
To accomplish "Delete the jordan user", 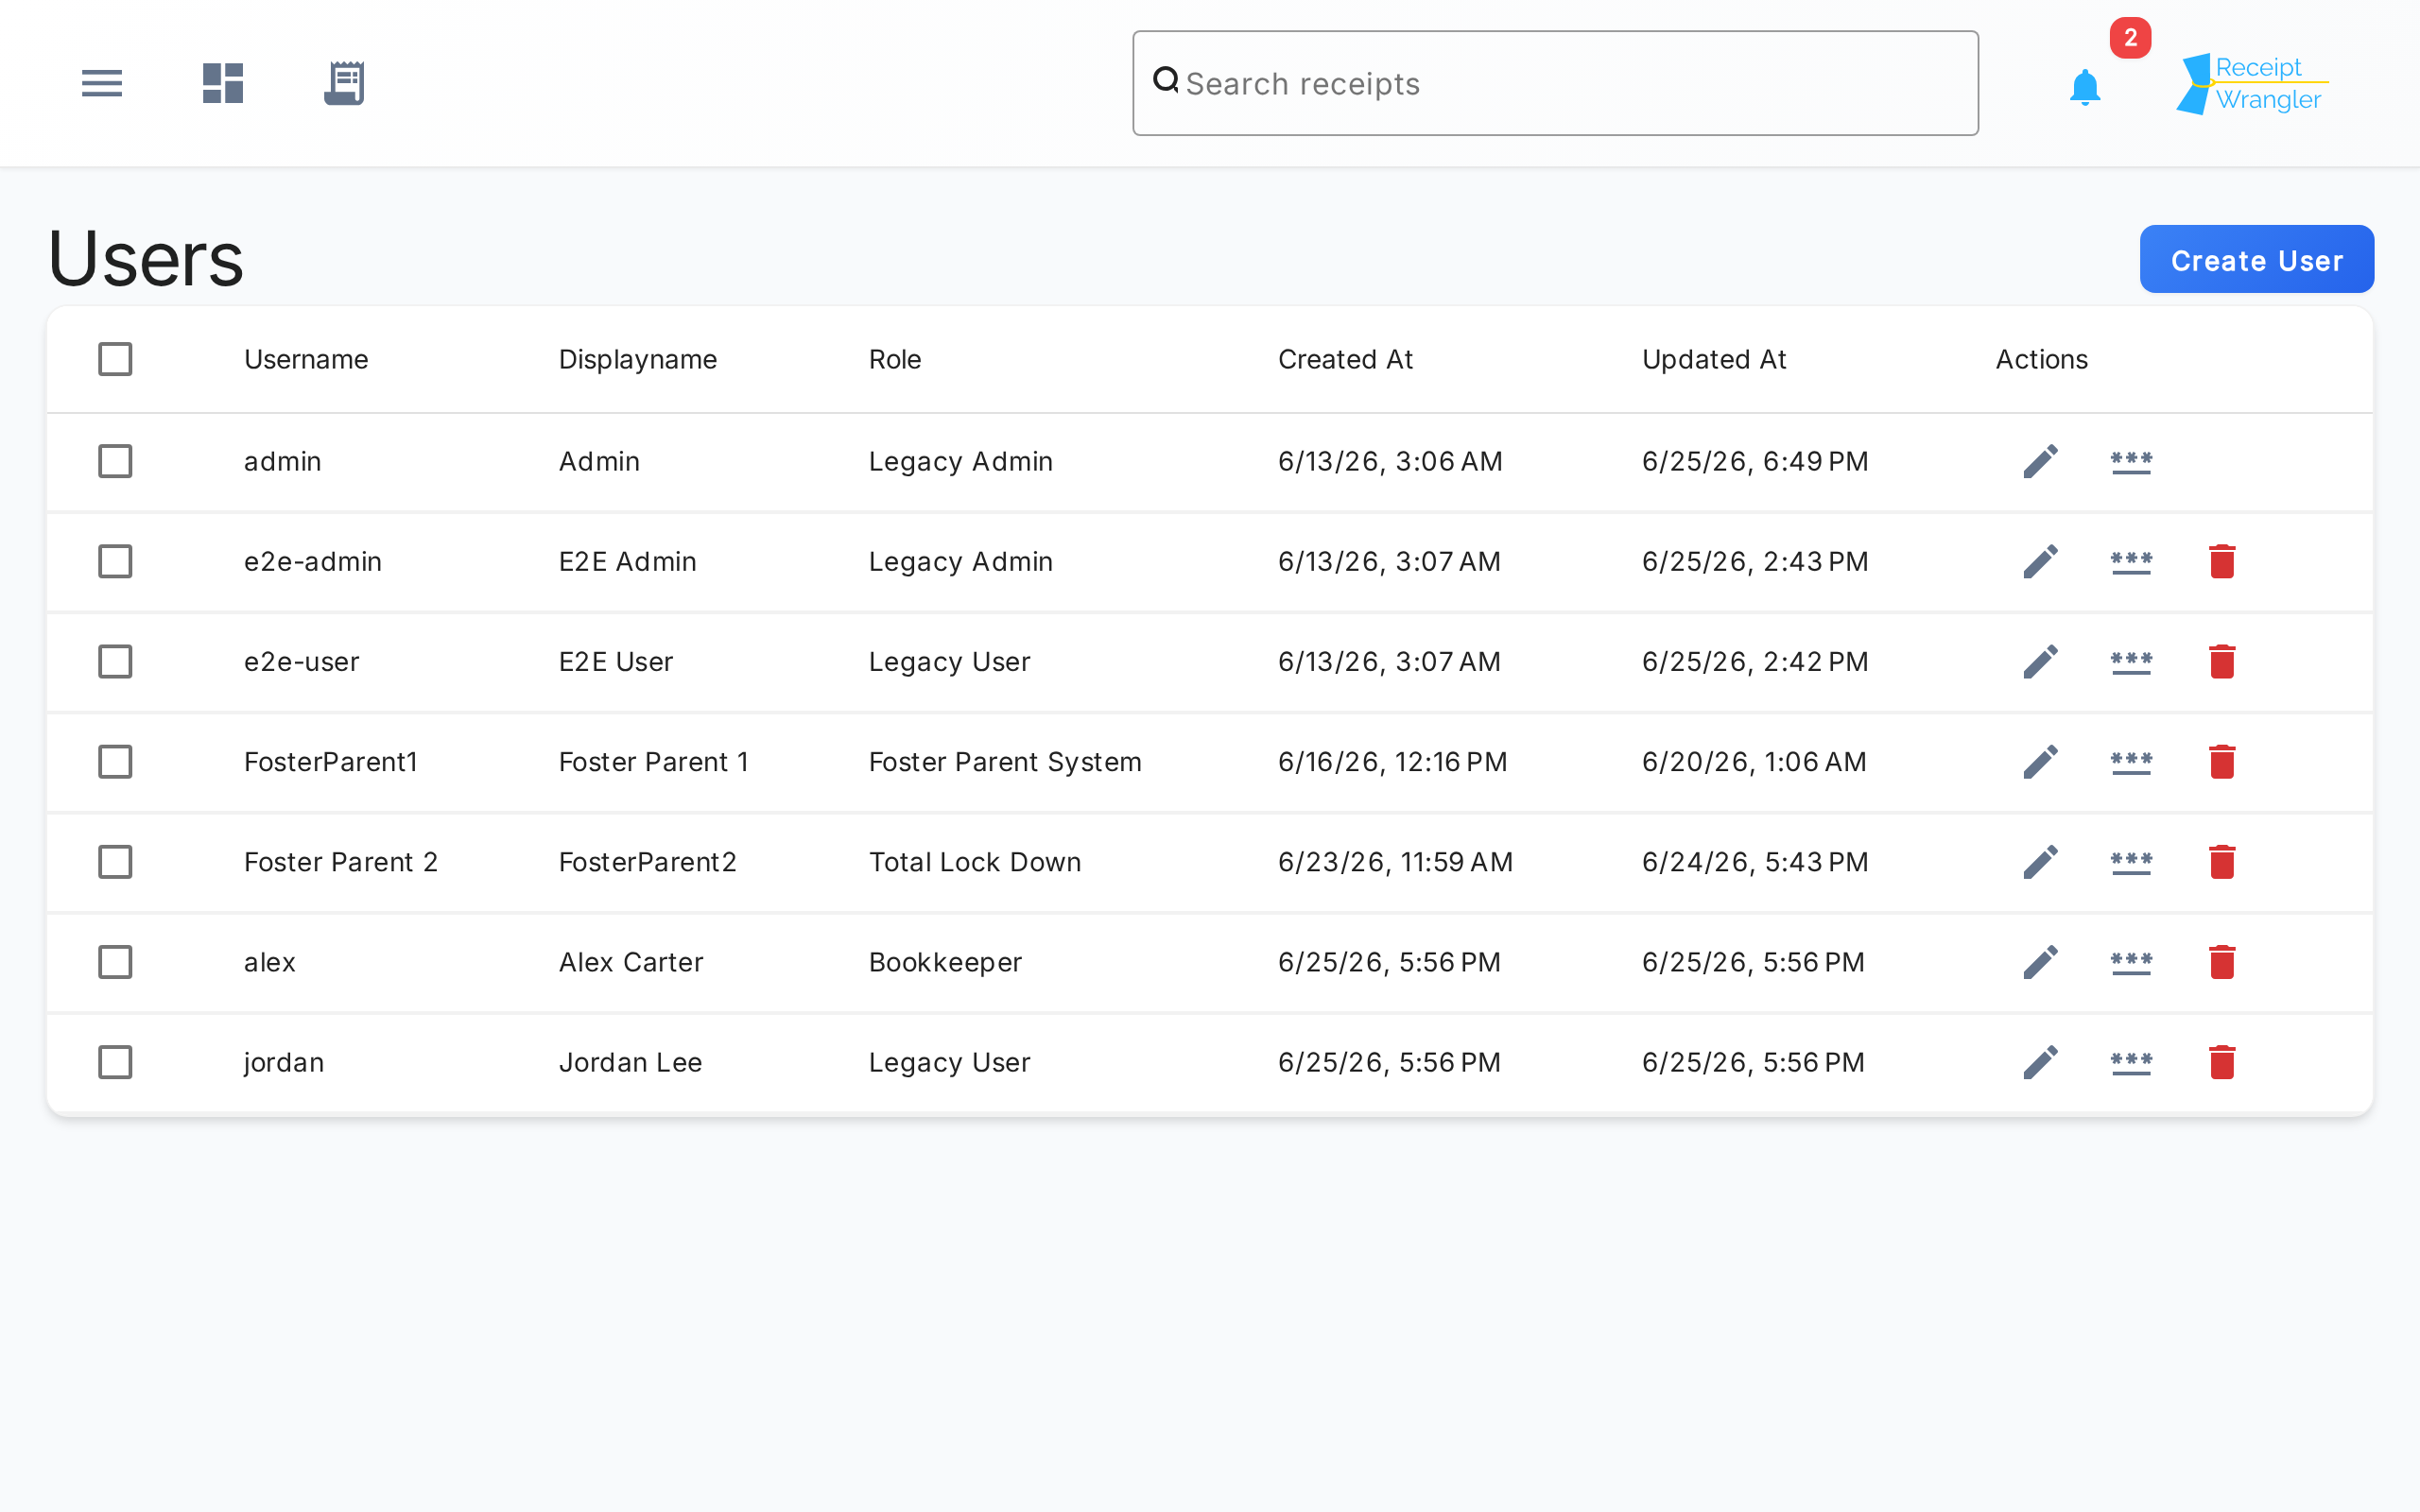I will (2222, 1061).
